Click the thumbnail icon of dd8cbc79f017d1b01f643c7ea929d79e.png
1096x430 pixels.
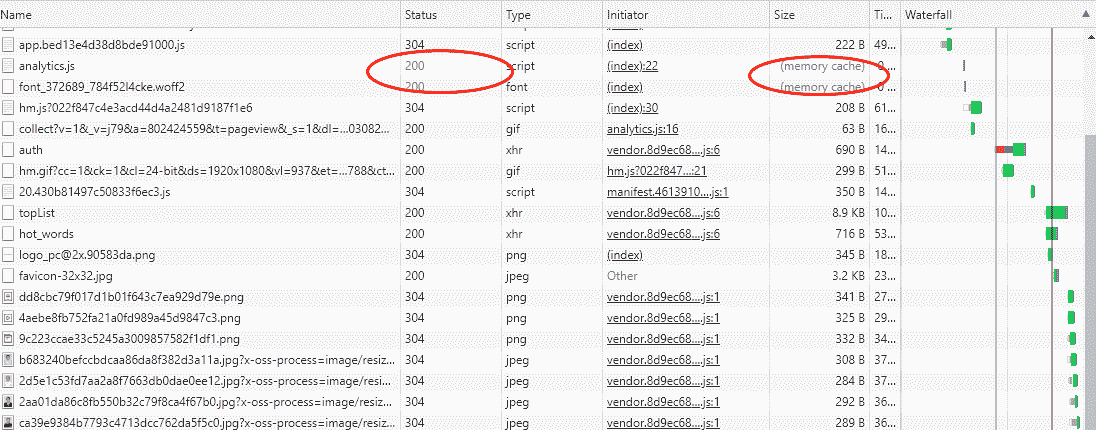8,296
